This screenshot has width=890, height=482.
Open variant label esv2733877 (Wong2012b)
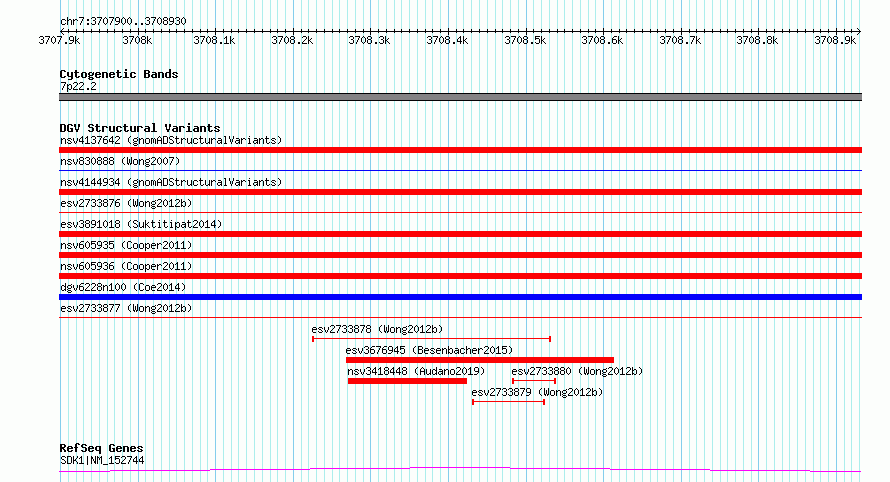(126, 308)
